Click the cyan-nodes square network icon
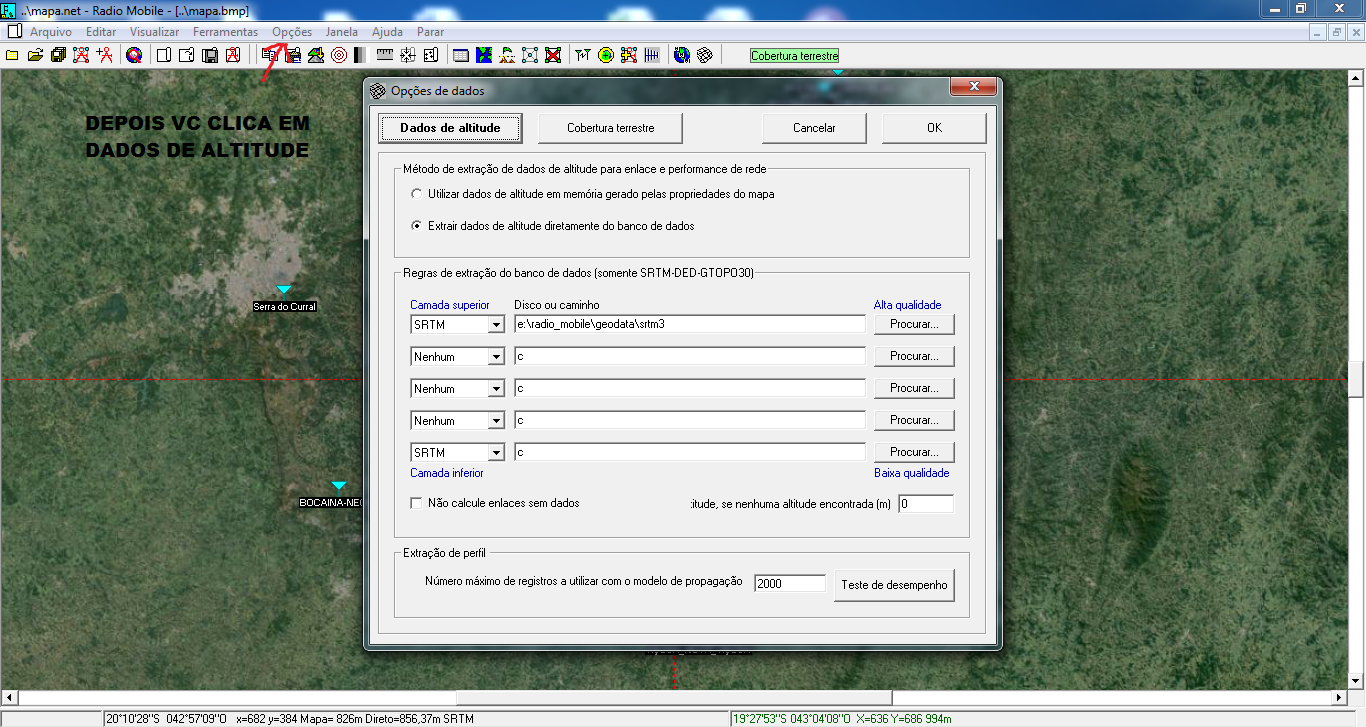 530,55
